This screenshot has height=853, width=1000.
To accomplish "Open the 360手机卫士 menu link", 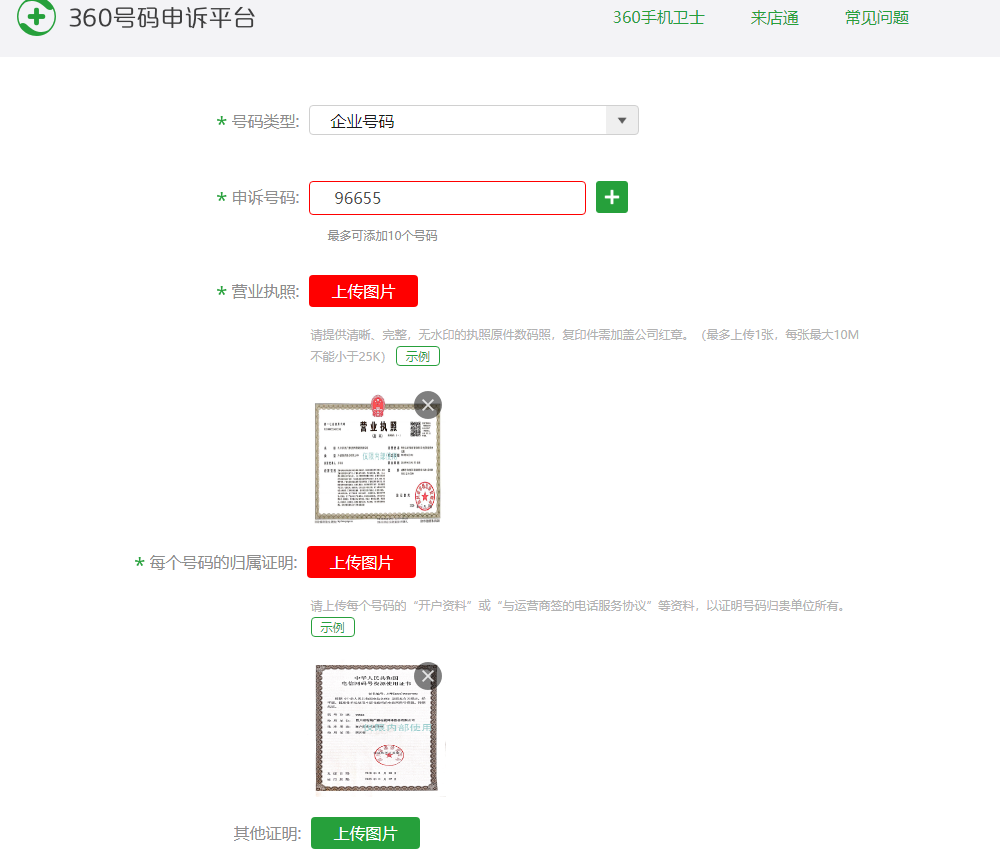I will (658, 17).
